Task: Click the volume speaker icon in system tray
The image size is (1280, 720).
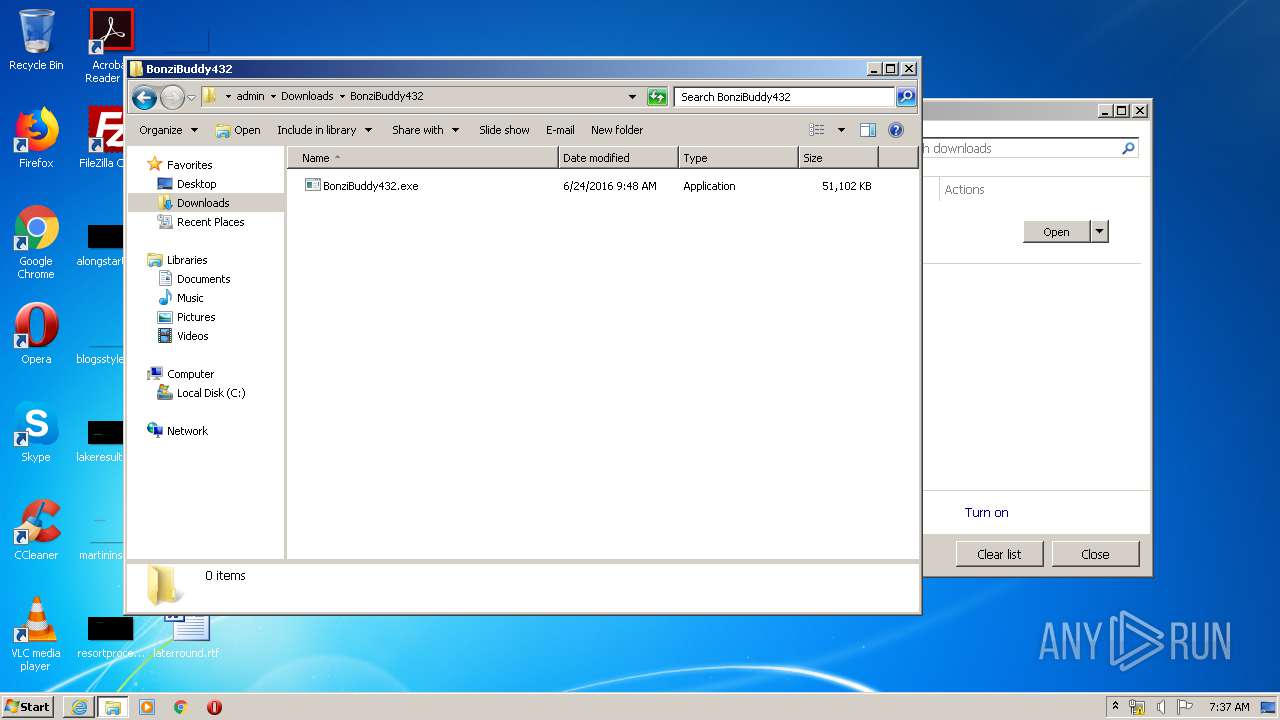Action: click(1160, 706)
